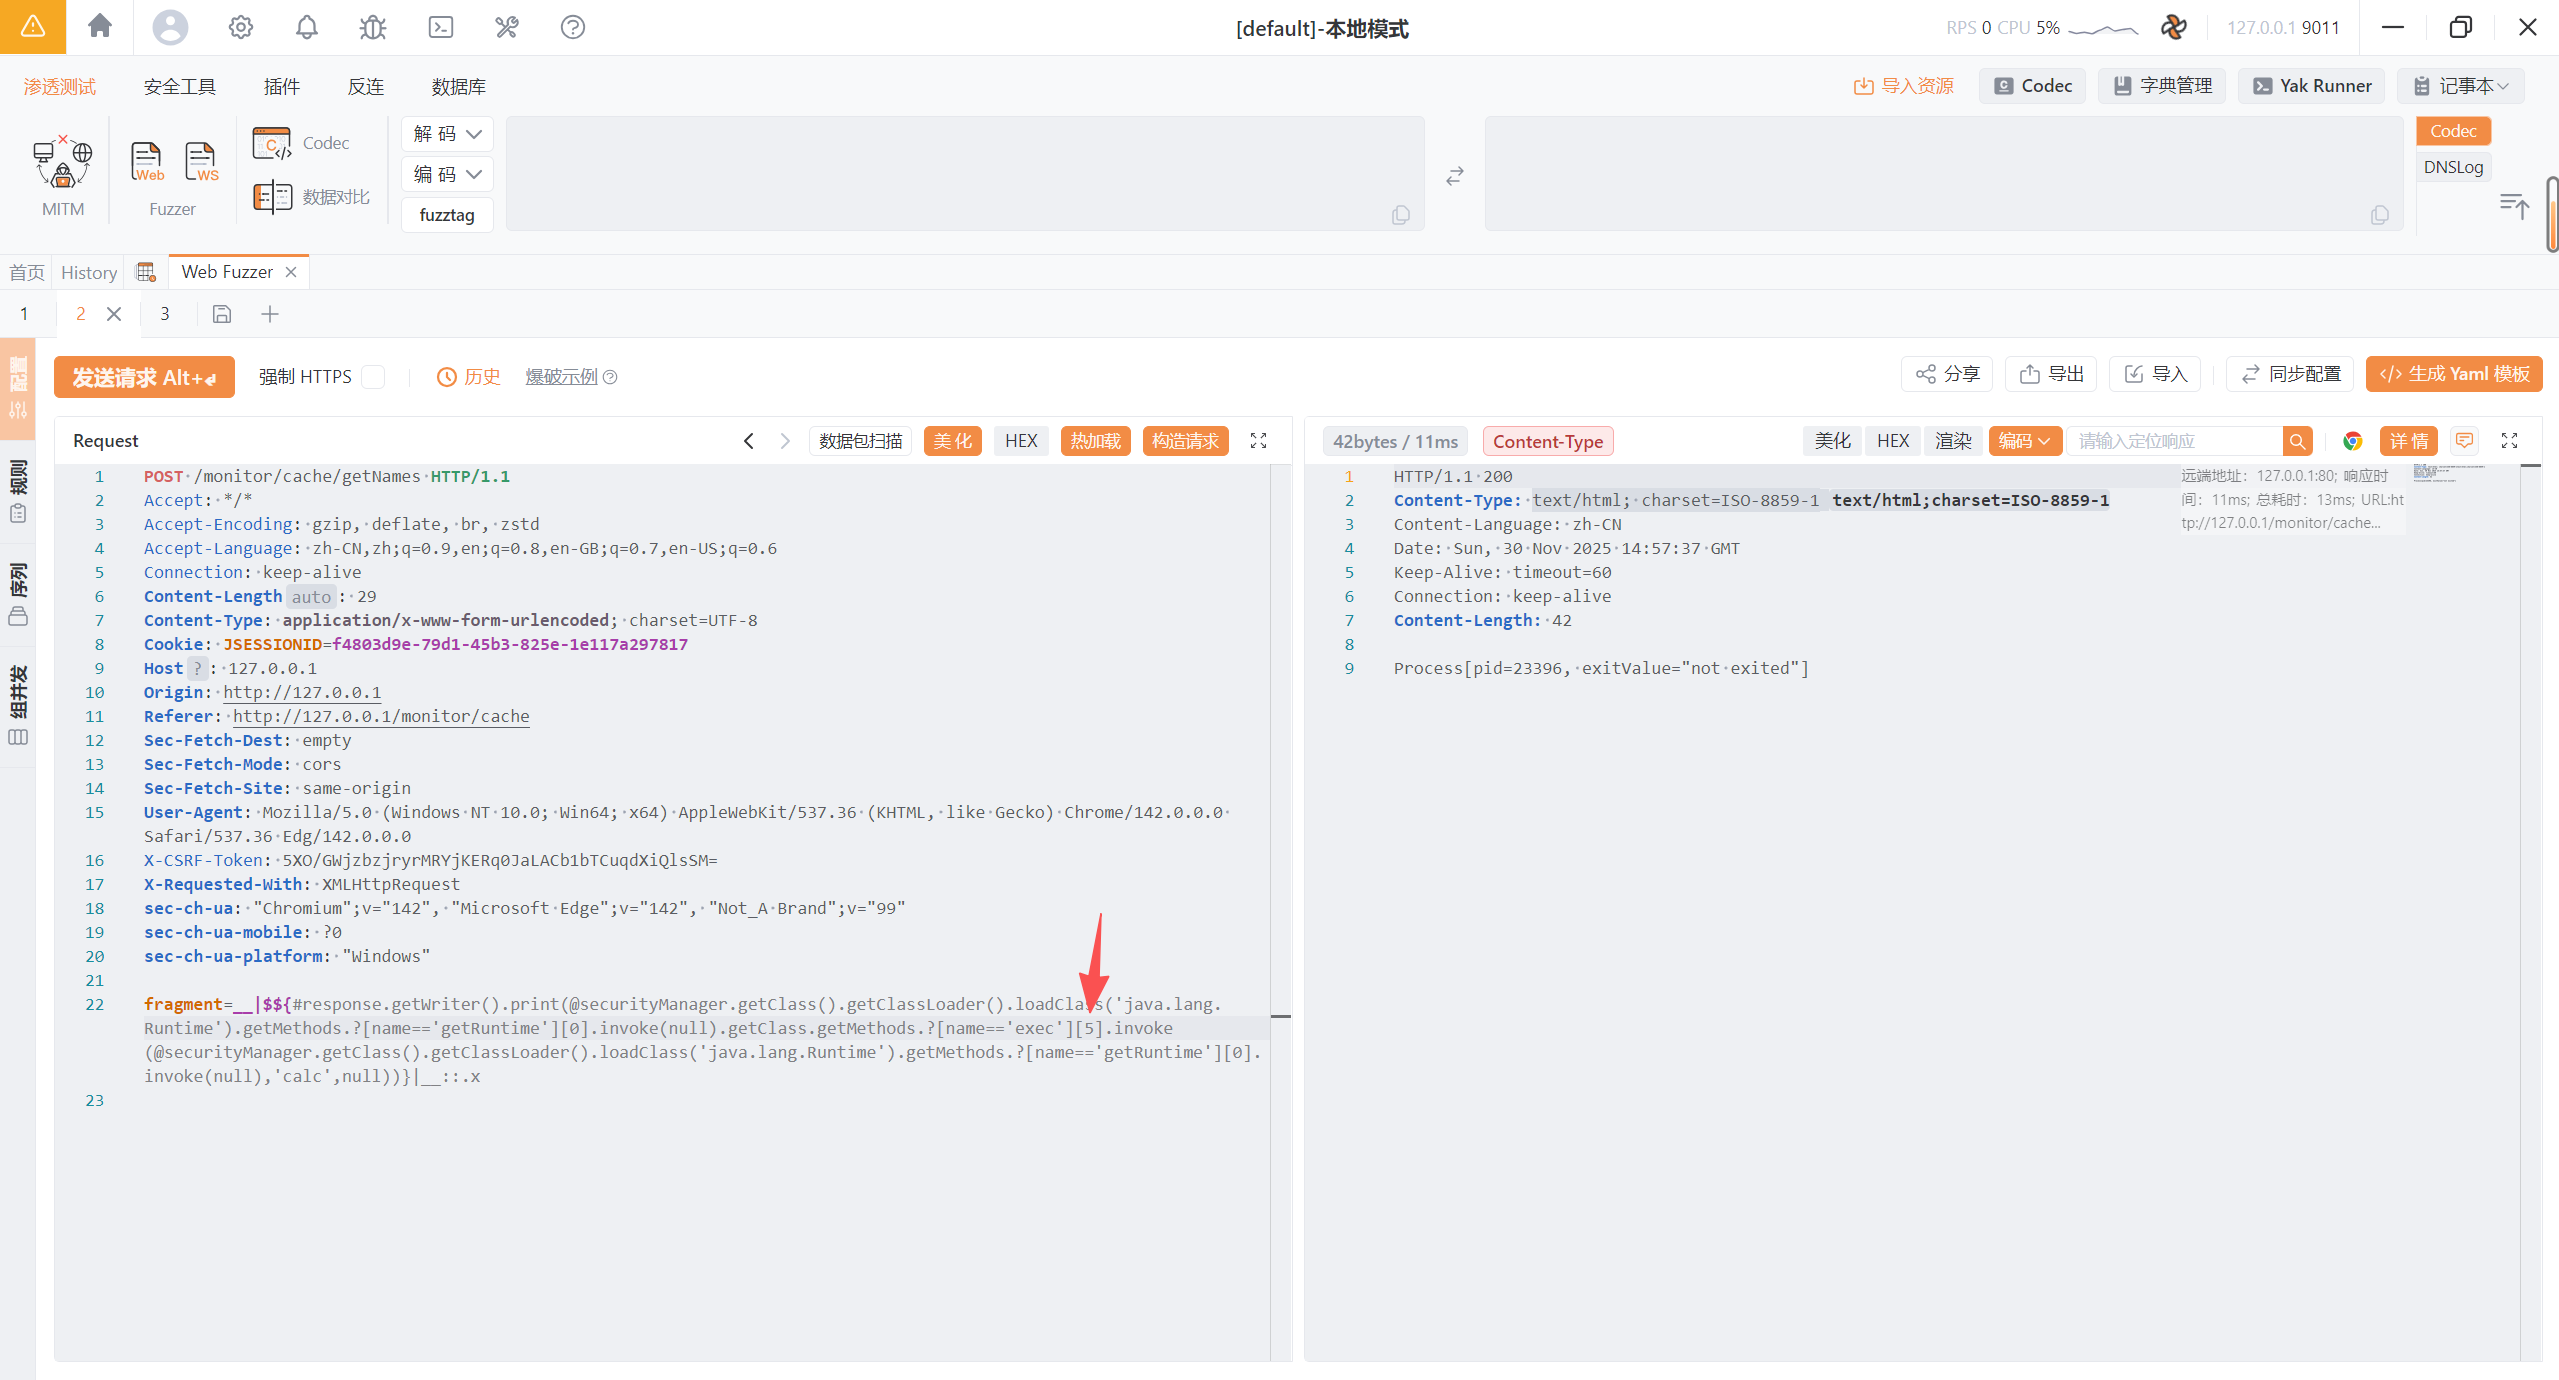Image resolution: width=2559 pixels, height=1380 pixels.
Task: Open the 记事本 notebook dropdown
Action: click(2461, 86)
